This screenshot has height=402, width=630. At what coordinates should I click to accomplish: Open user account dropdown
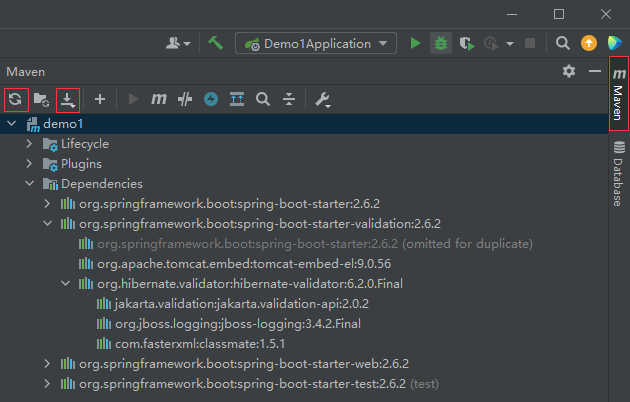point(178,43)
